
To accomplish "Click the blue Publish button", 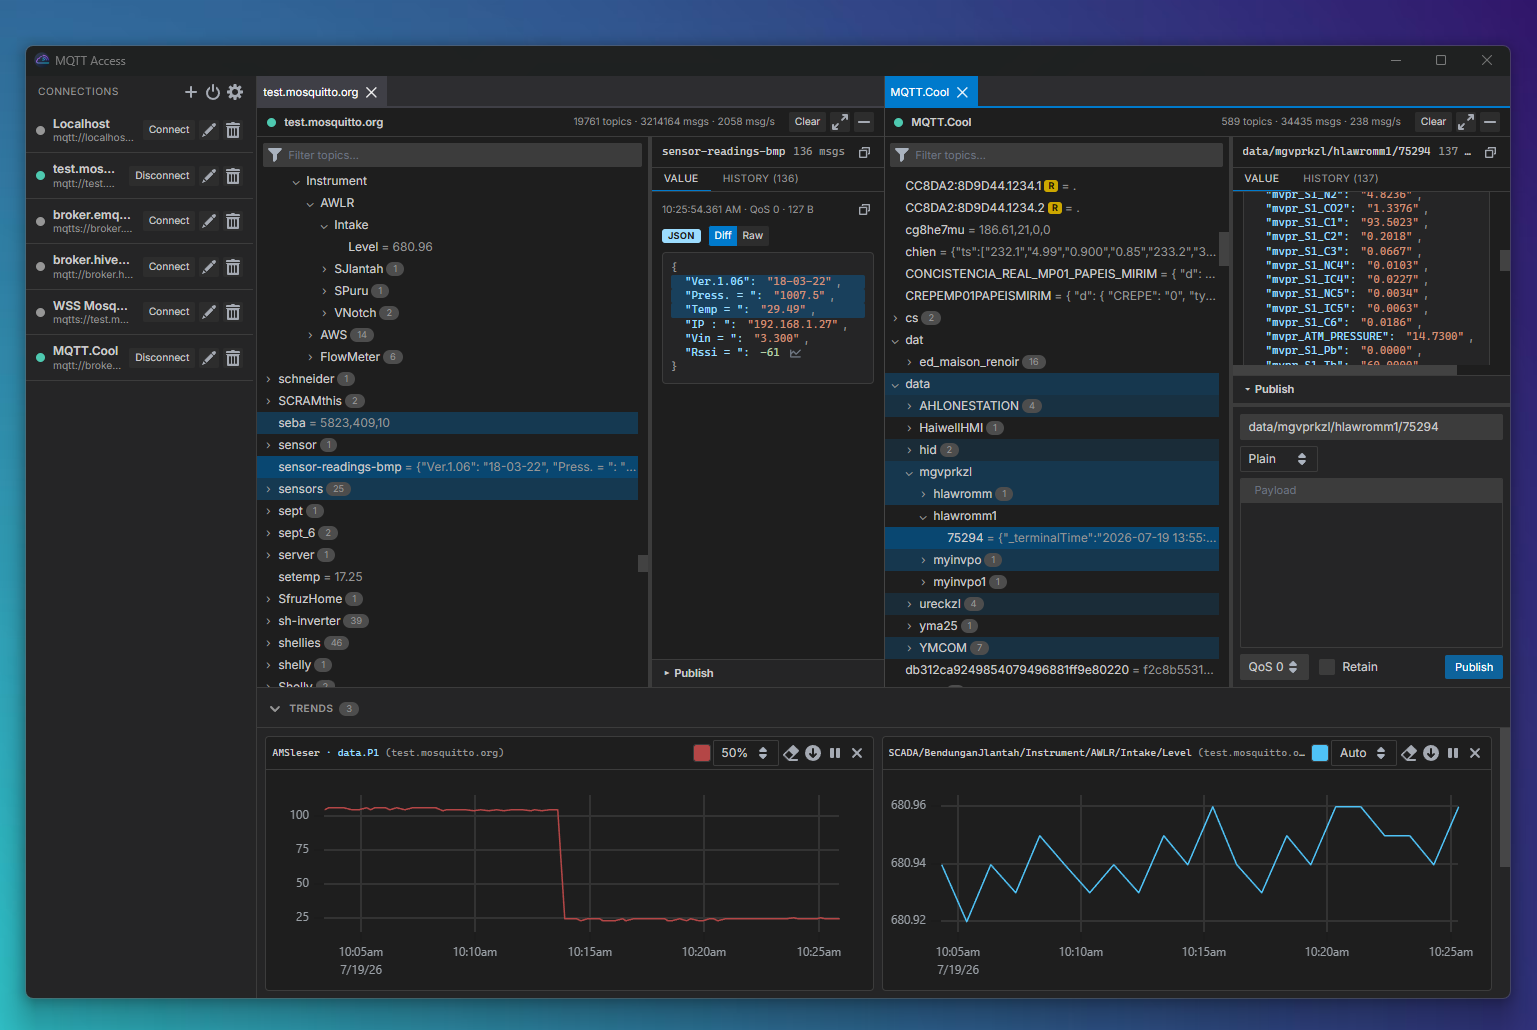I will click(1473, 667).
